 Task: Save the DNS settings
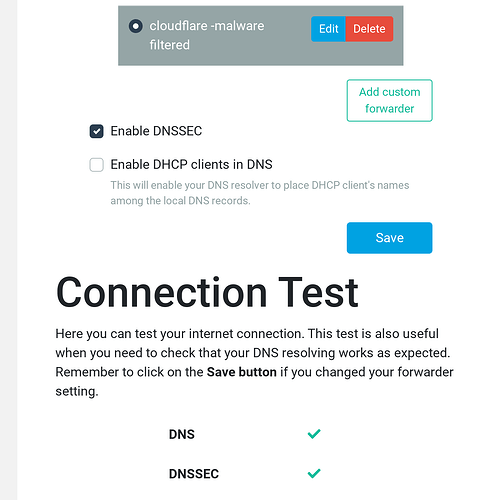[x=389, y=238]
